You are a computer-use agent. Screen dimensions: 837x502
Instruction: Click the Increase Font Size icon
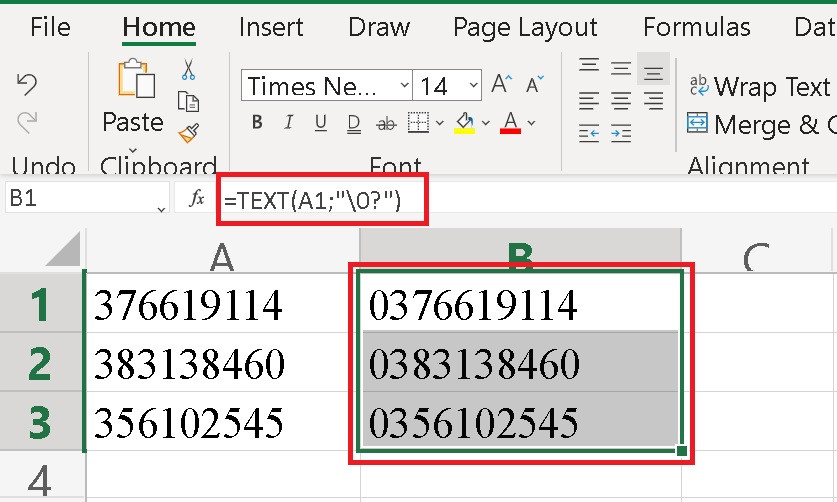coord(503,86)
